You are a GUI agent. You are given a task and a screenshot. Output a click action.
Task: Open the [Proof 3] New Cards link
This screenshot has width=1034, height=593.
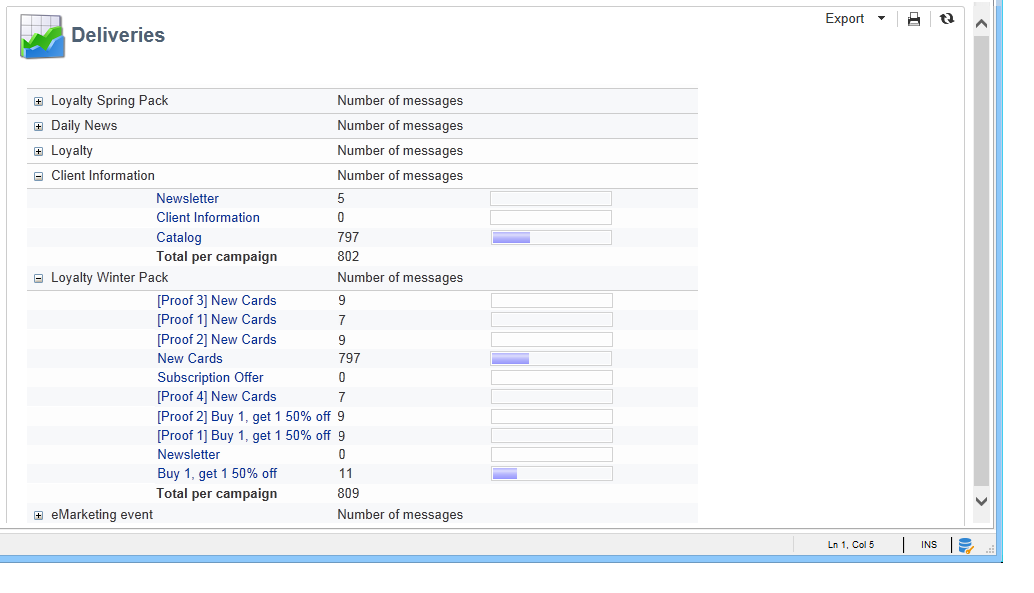pyautogui.click(x=217, y=300)
